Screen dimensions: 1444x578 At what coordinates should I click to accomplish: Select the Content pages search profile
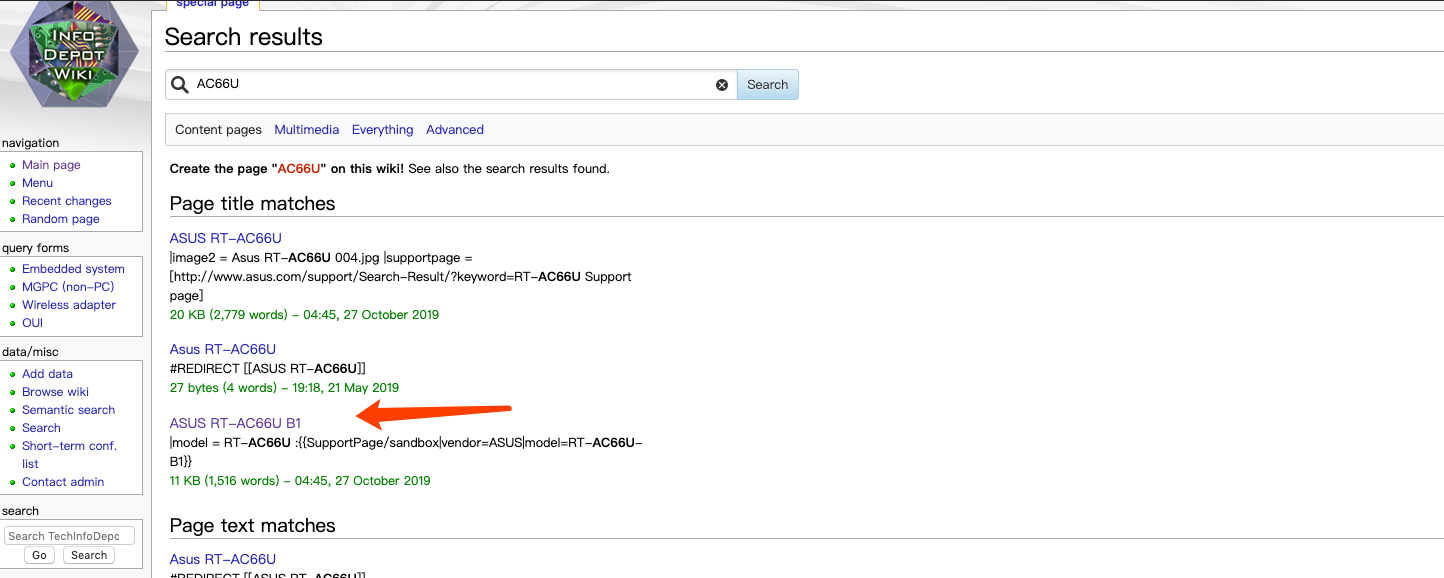coord(218,130)
